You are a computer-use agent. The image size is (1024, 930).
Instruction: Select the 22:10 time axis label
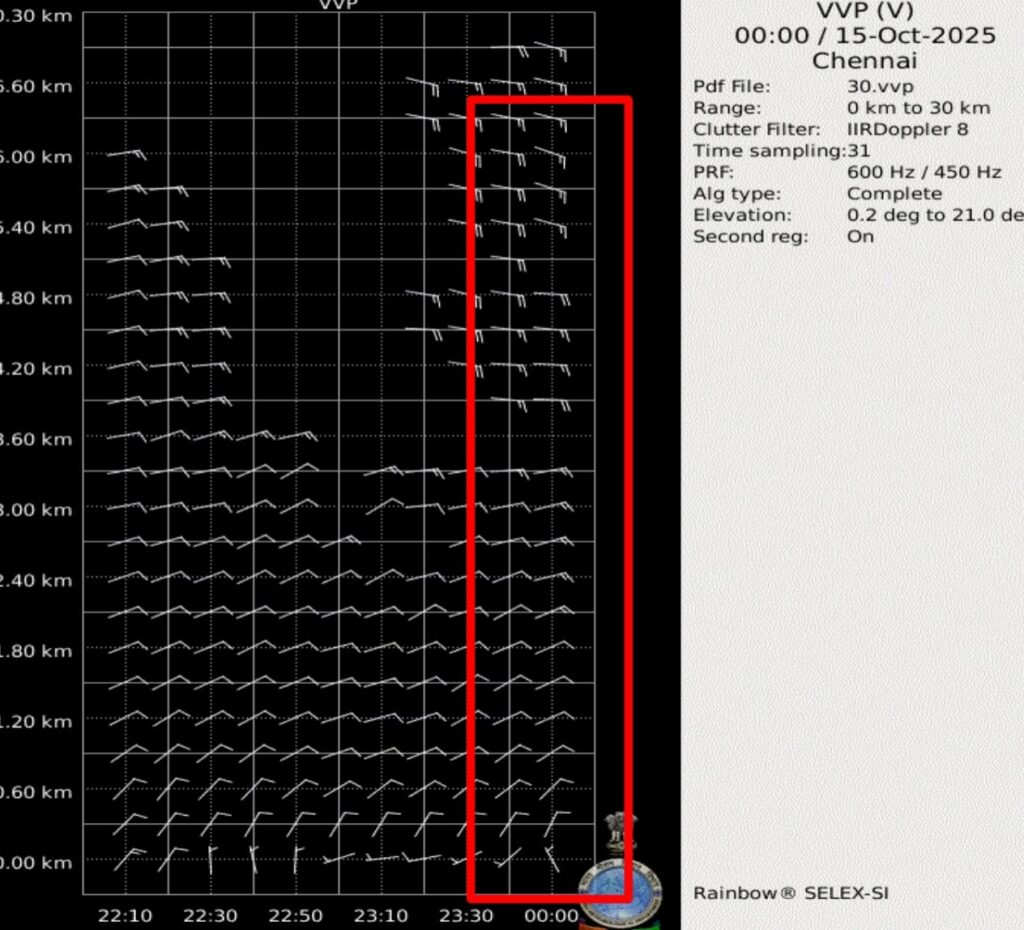tap(126, 916)
